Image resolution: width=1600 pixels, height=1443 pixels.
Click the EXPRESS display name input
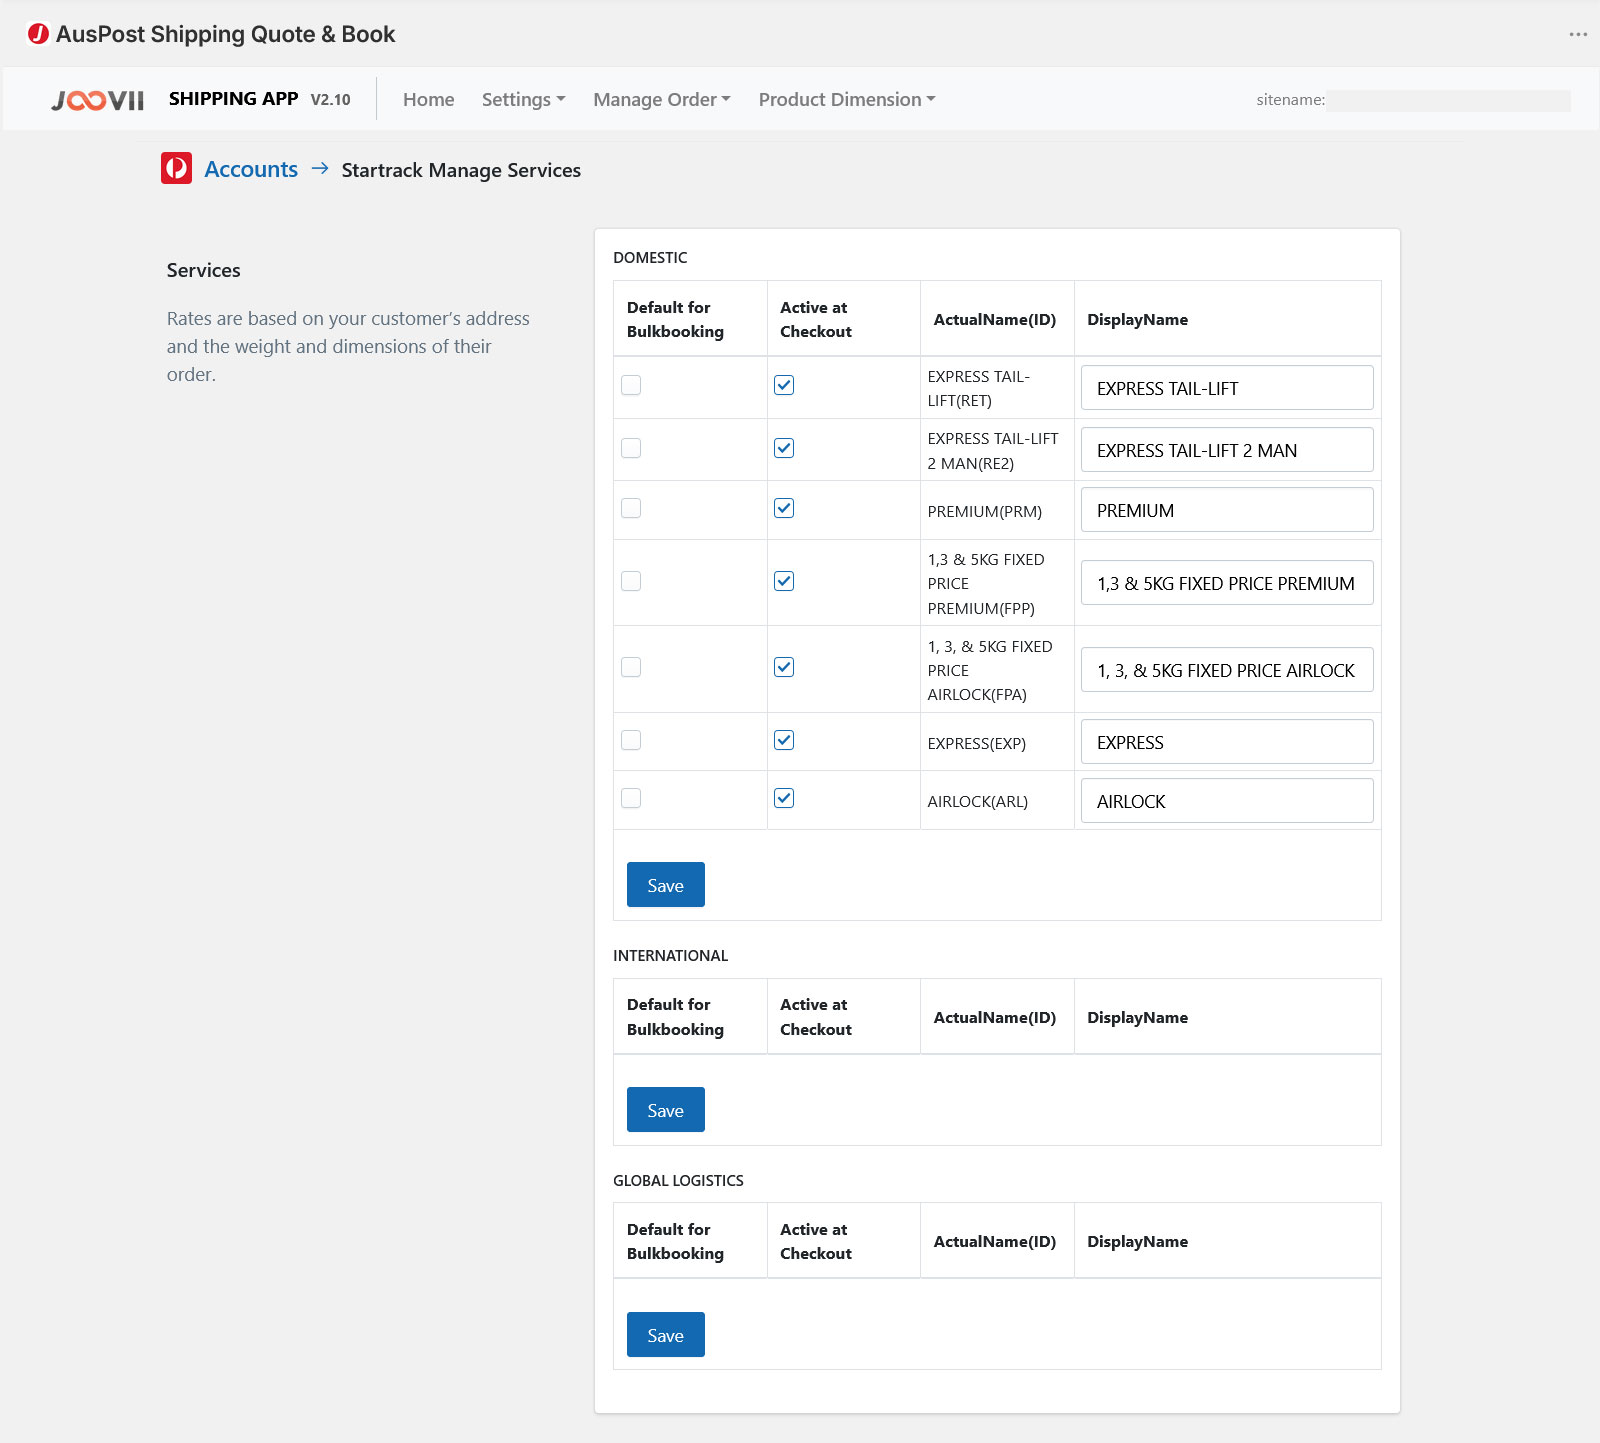[x=1227, y=742]
